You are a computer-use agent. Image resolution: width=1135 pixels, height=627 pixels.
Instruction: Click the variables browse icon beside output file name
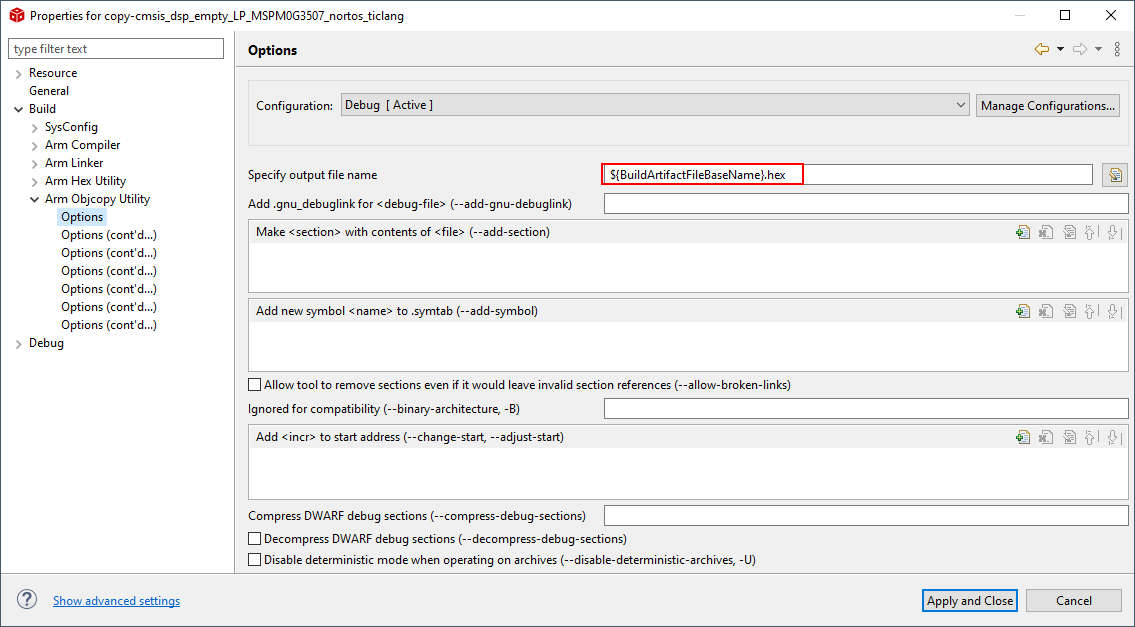tap(1114, 175)
